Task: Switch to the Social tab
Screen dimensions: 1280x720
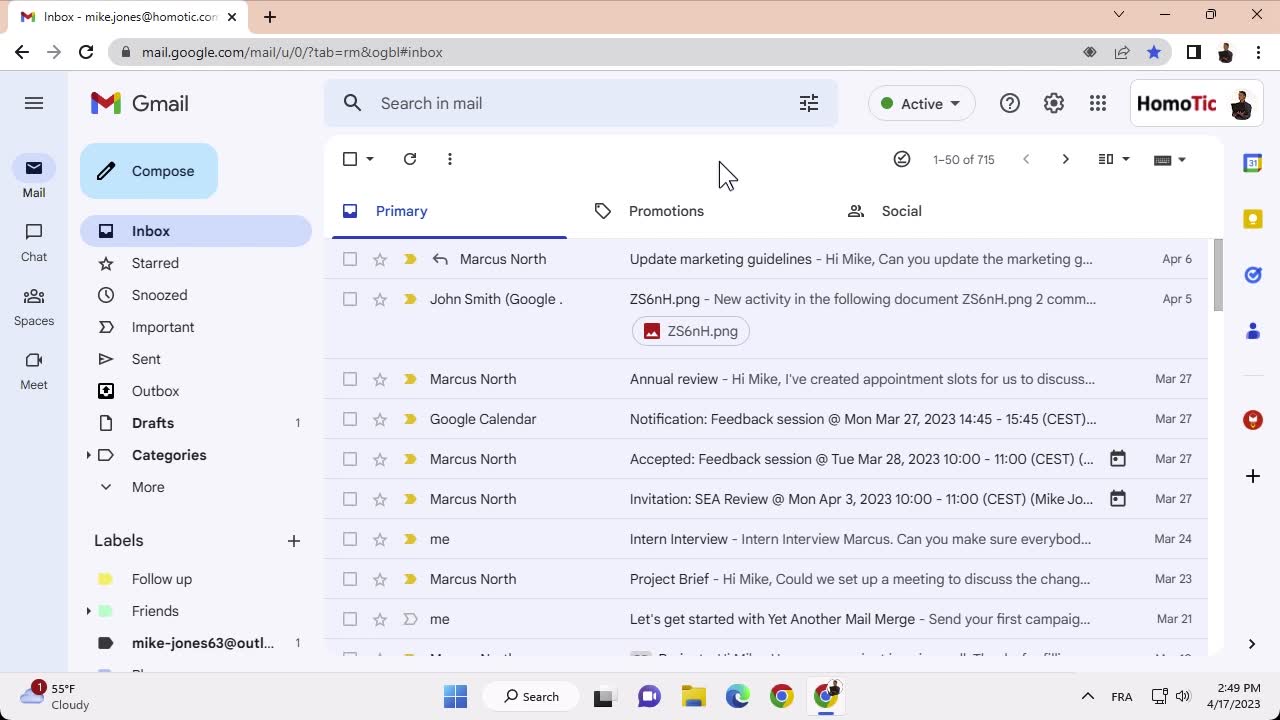Action: click(900, 211)
